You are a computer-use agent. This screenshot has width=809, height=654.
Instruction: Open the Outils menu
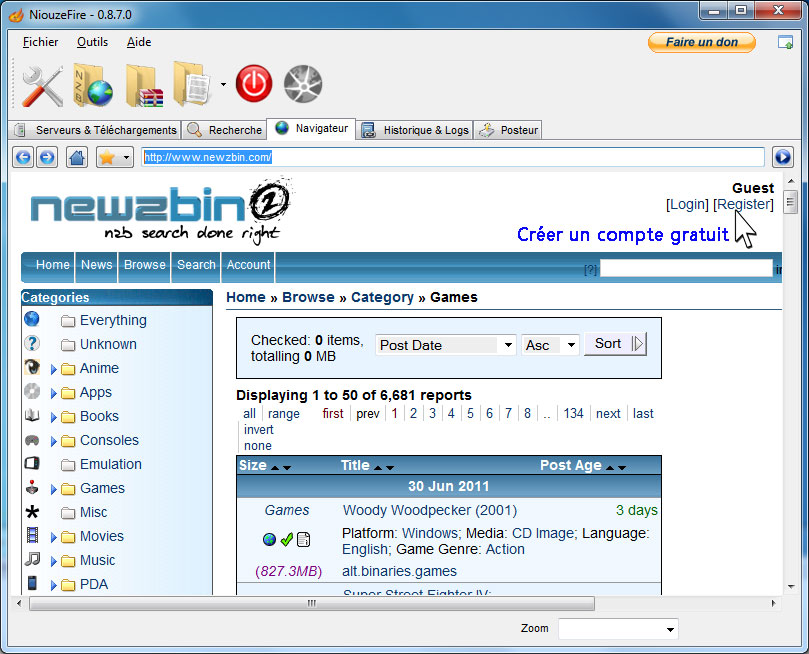coord(92,42)
